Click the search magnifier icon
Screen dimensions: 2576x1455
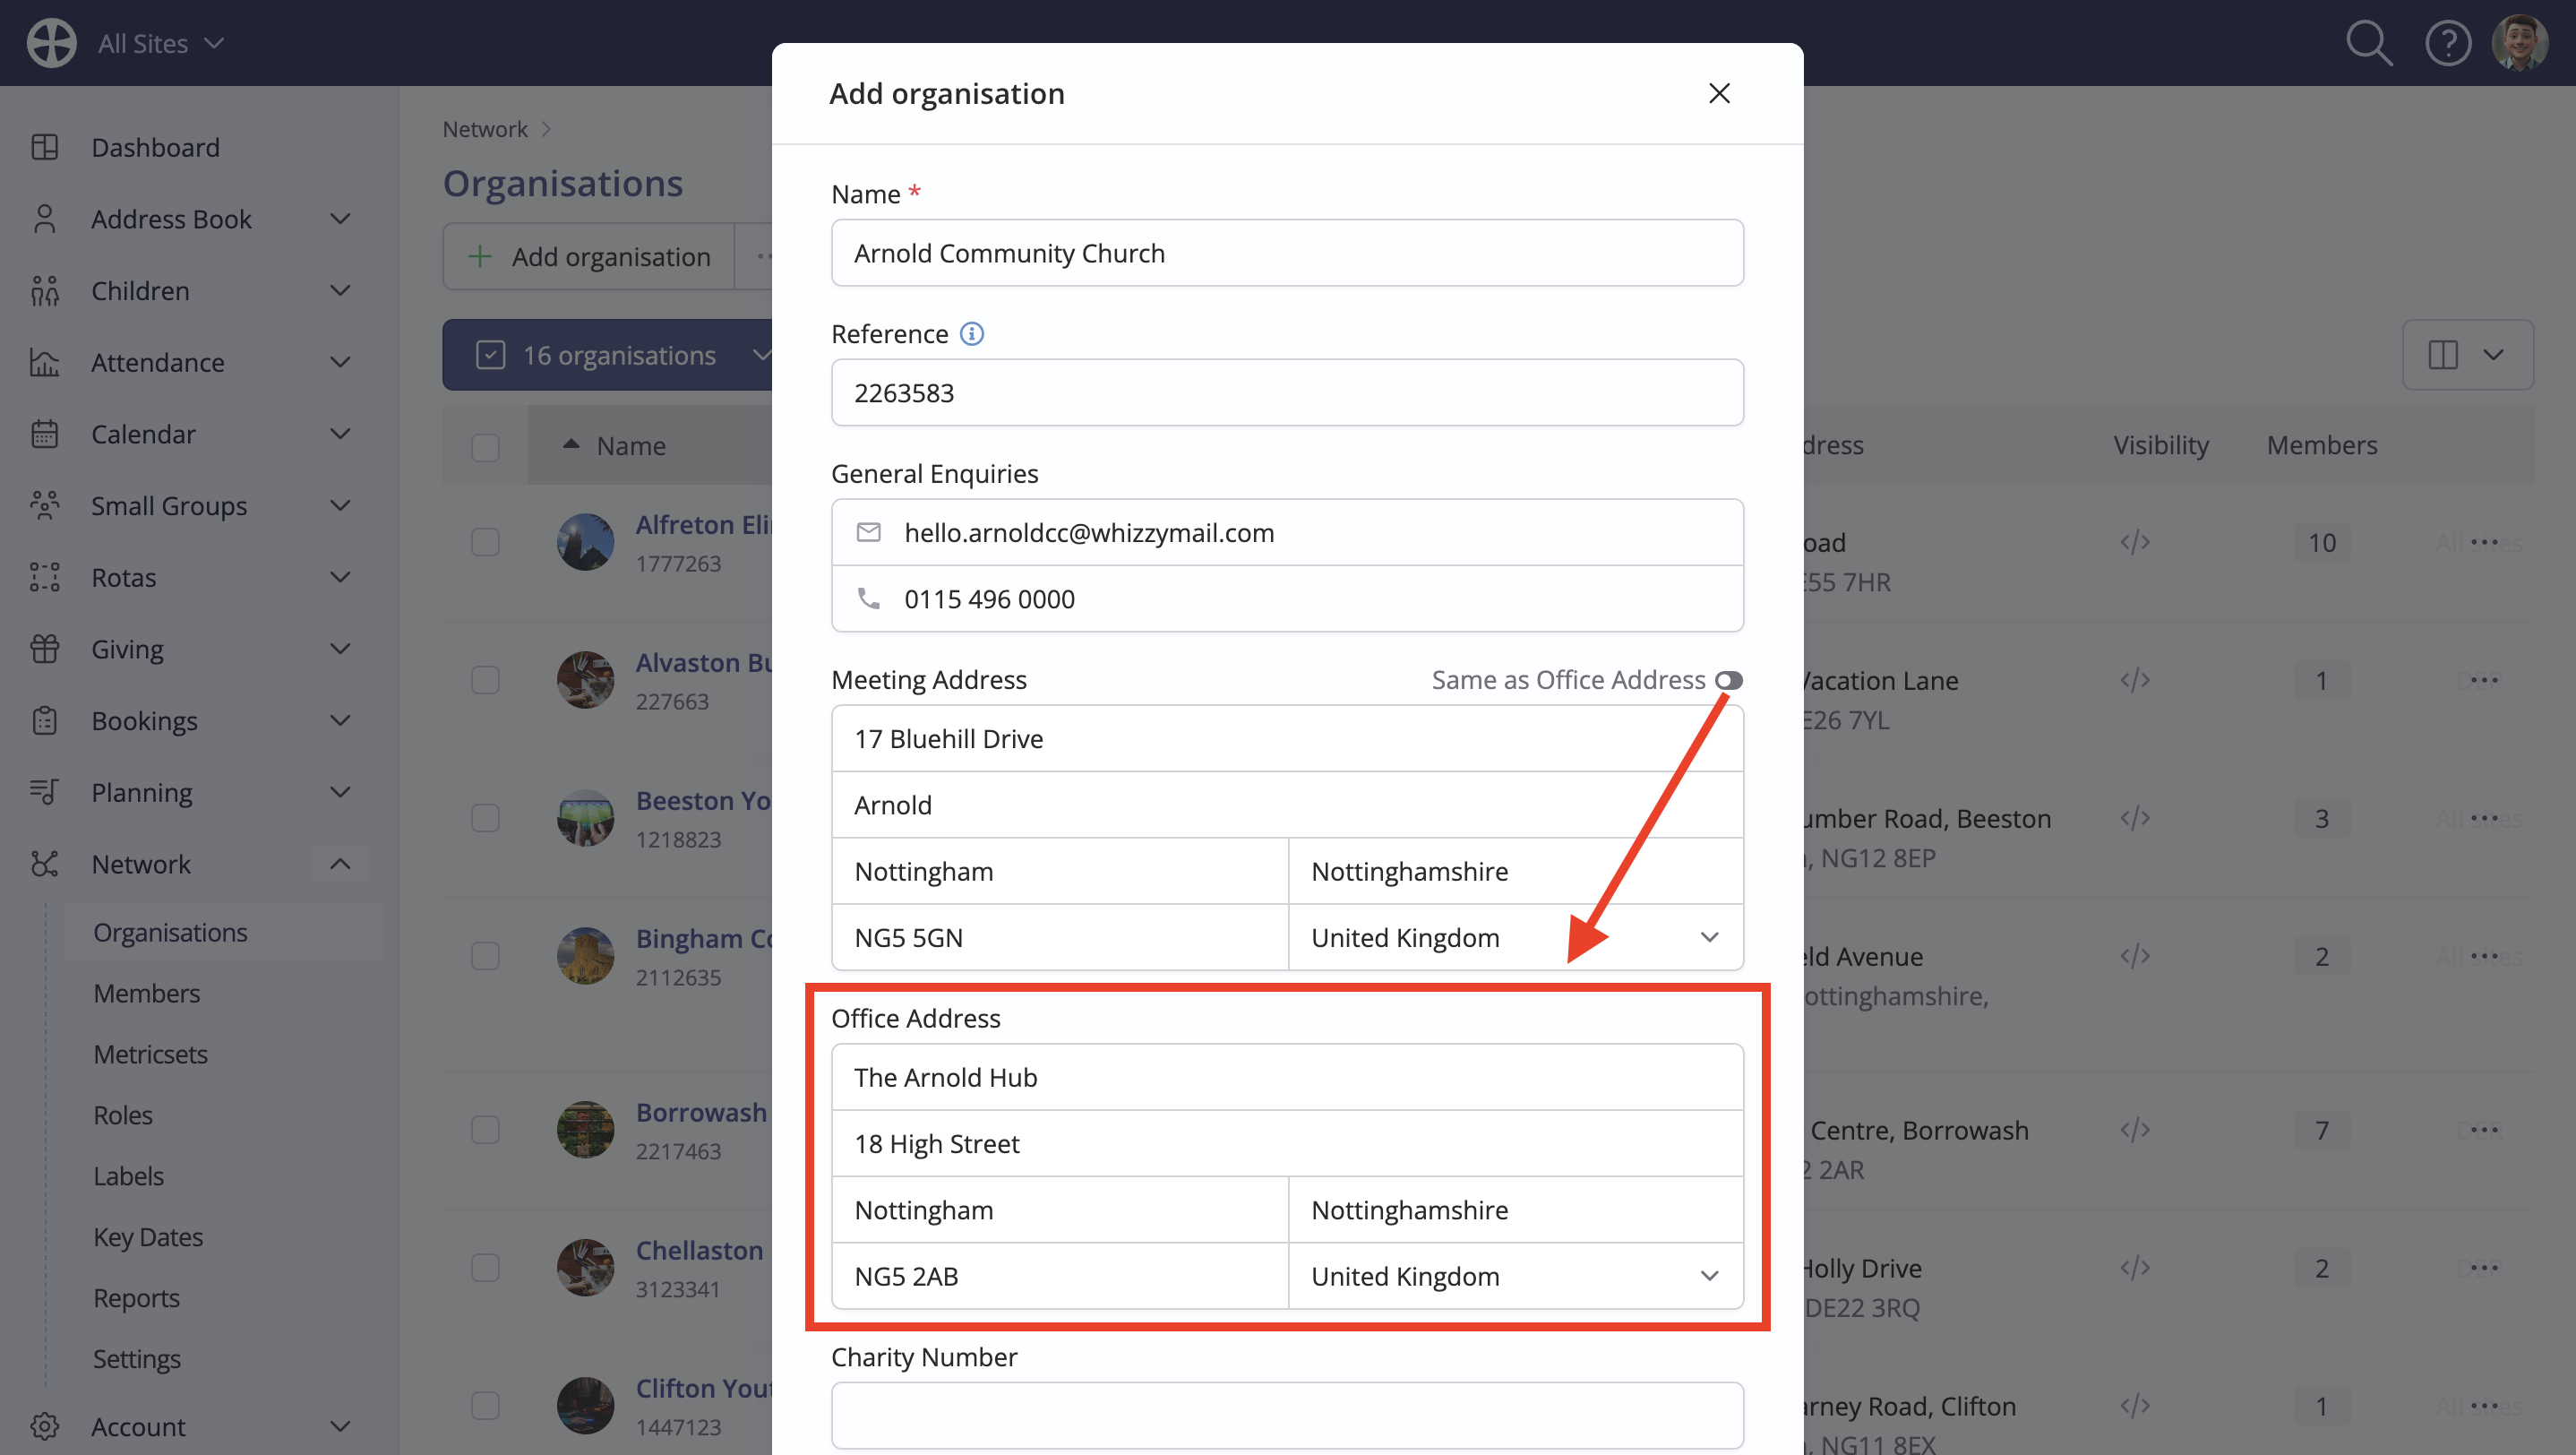pos(2369,43)
